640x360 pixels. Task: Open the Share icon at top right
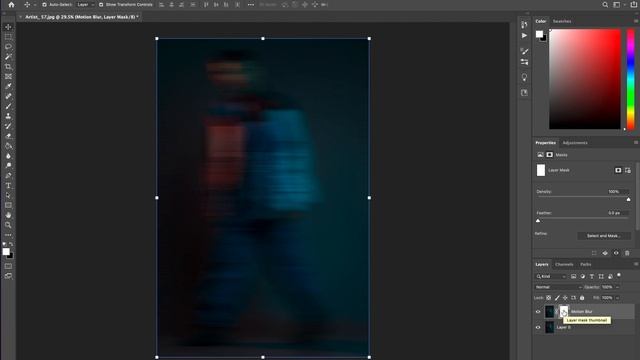click(x=633, y=5)
